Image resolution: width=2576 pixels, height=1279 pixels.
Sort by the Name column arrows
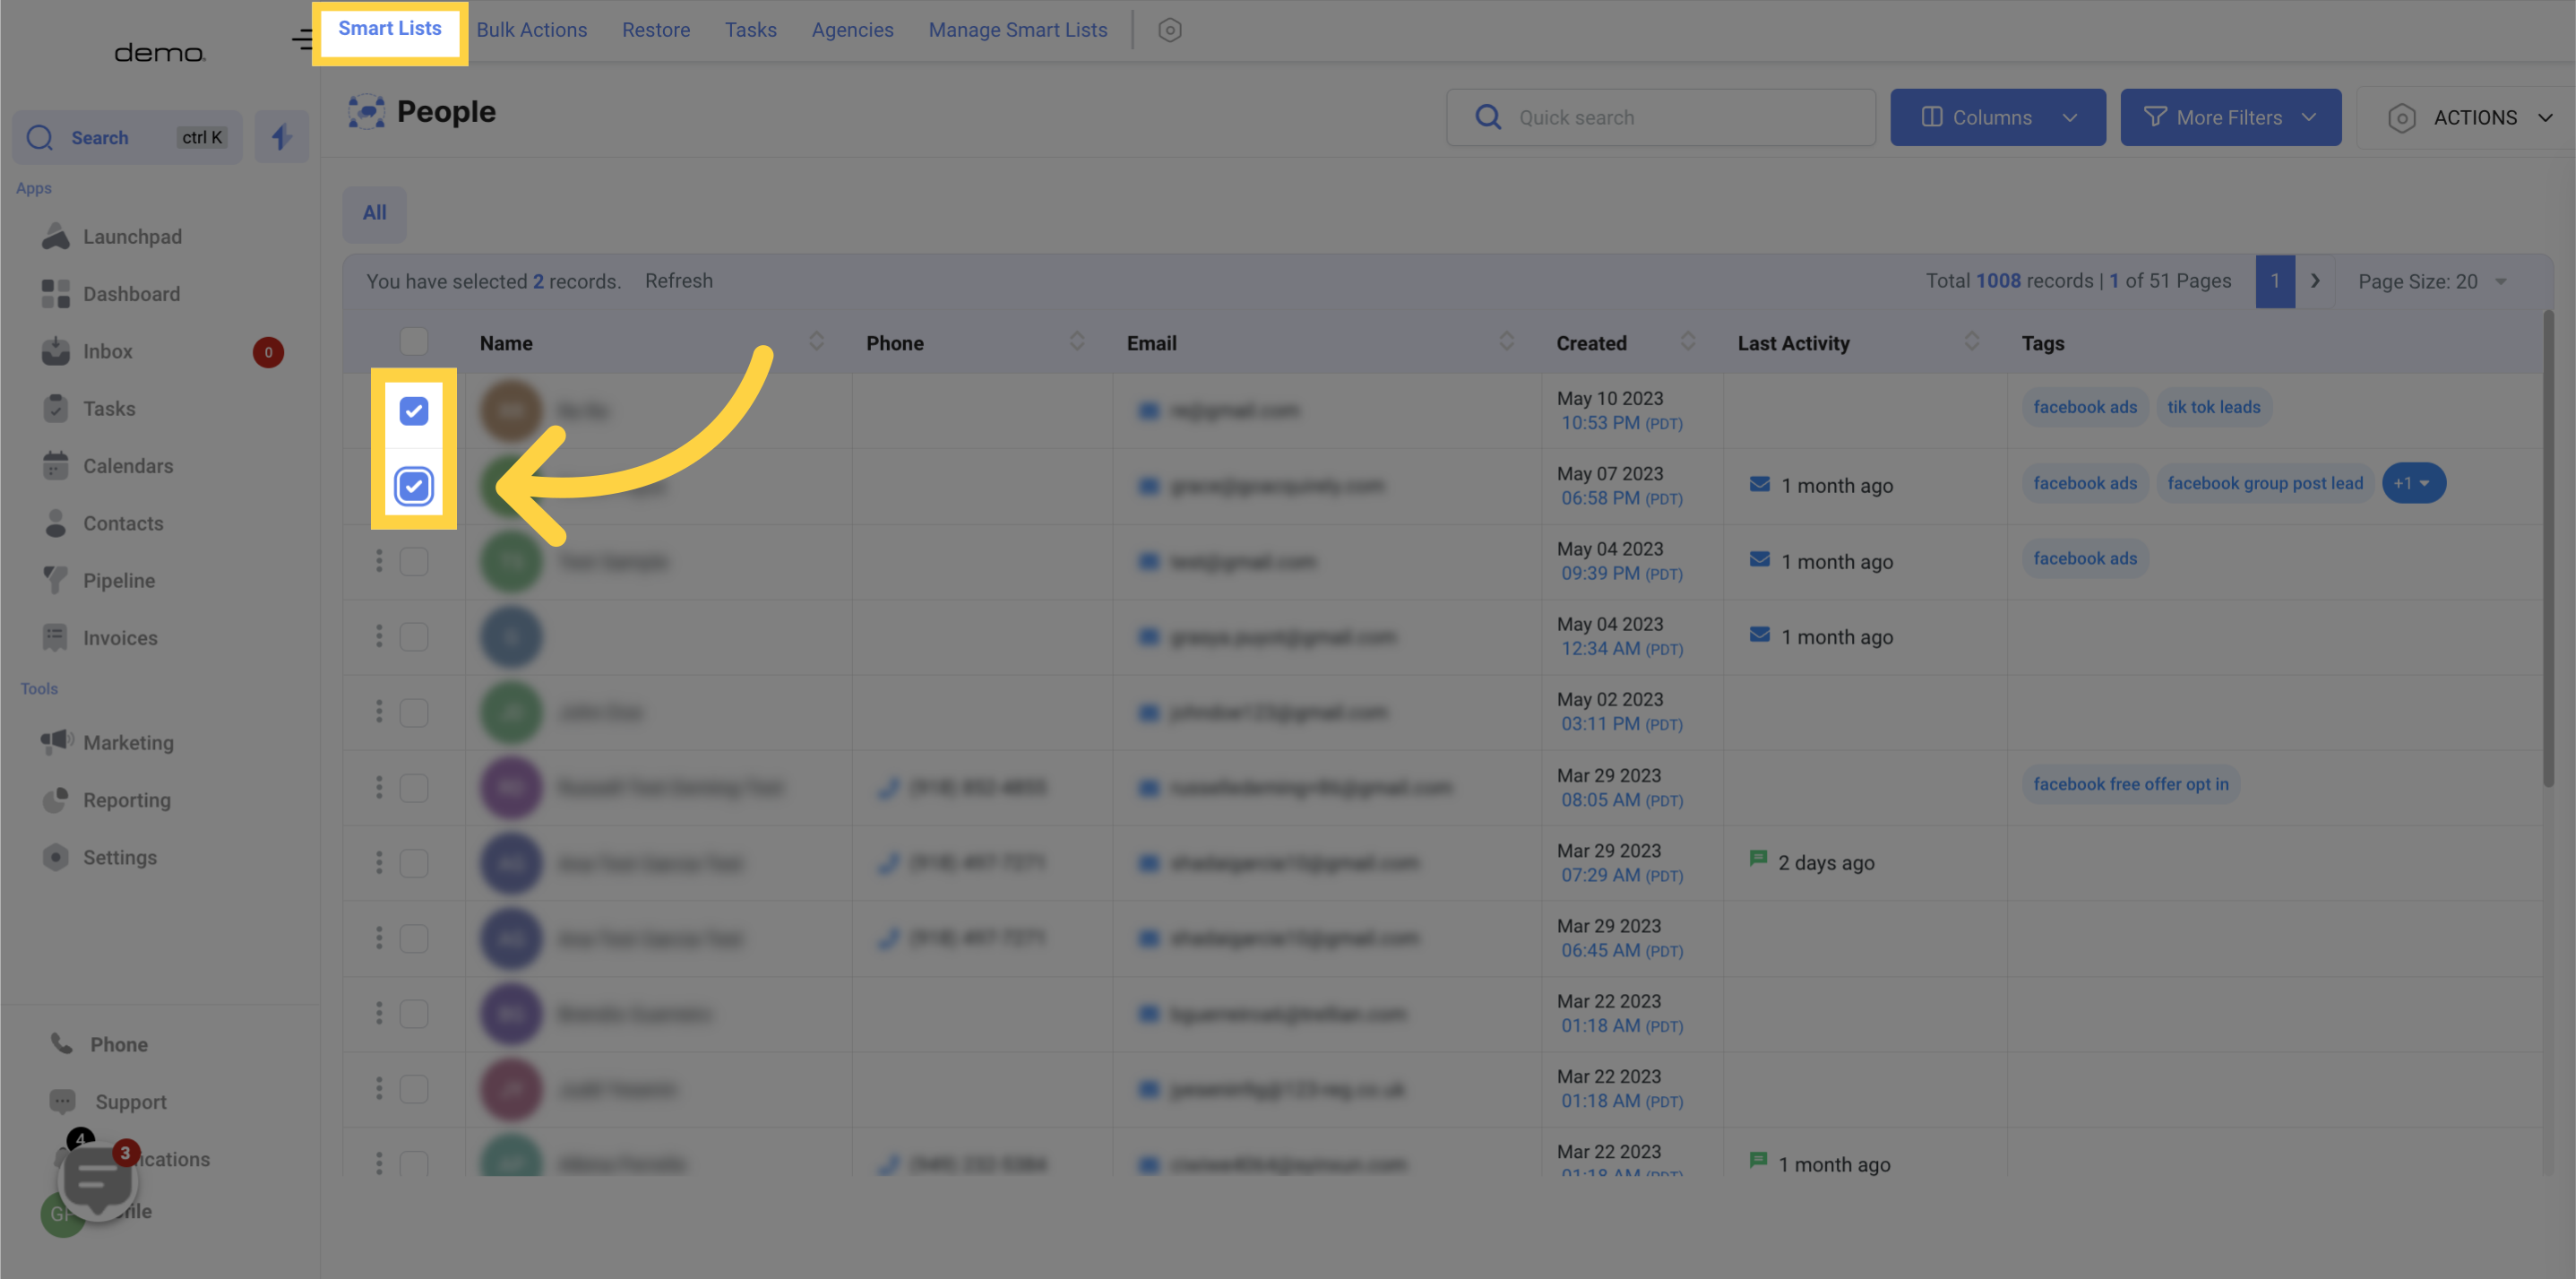tap(816, 341)
